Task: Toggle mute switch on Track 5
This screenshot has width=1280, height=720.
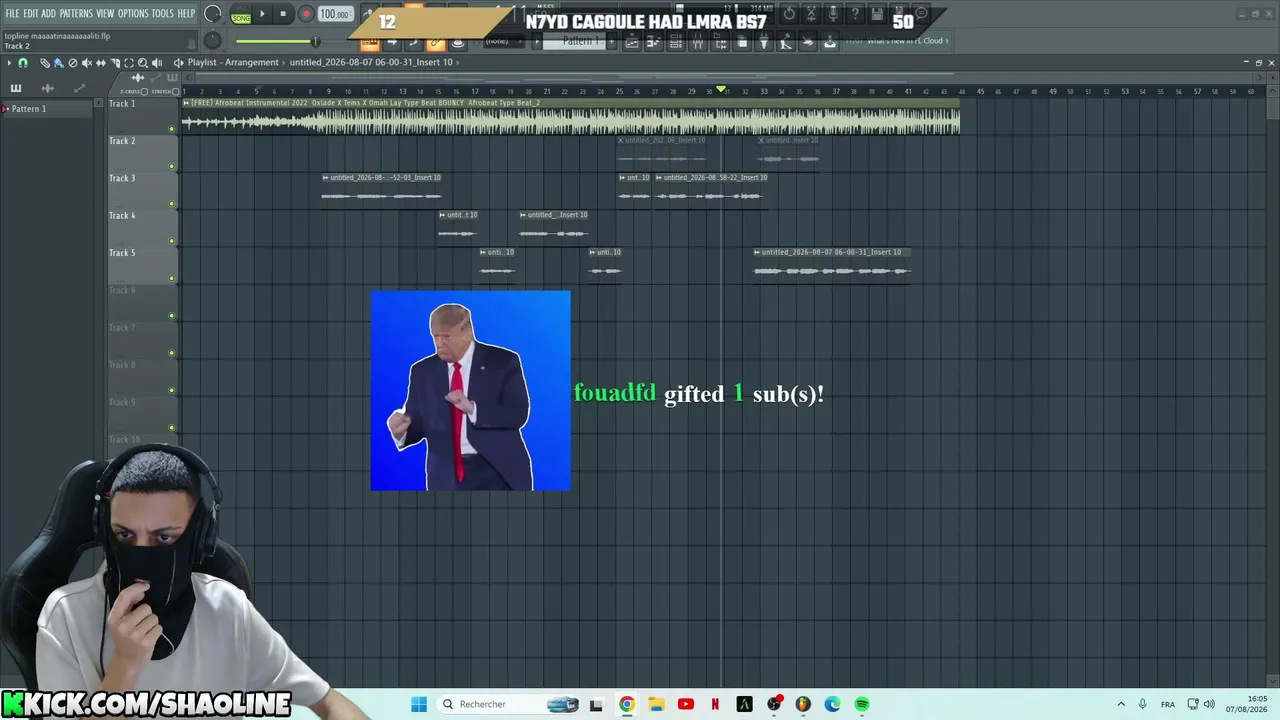Action: coord(172,278)
